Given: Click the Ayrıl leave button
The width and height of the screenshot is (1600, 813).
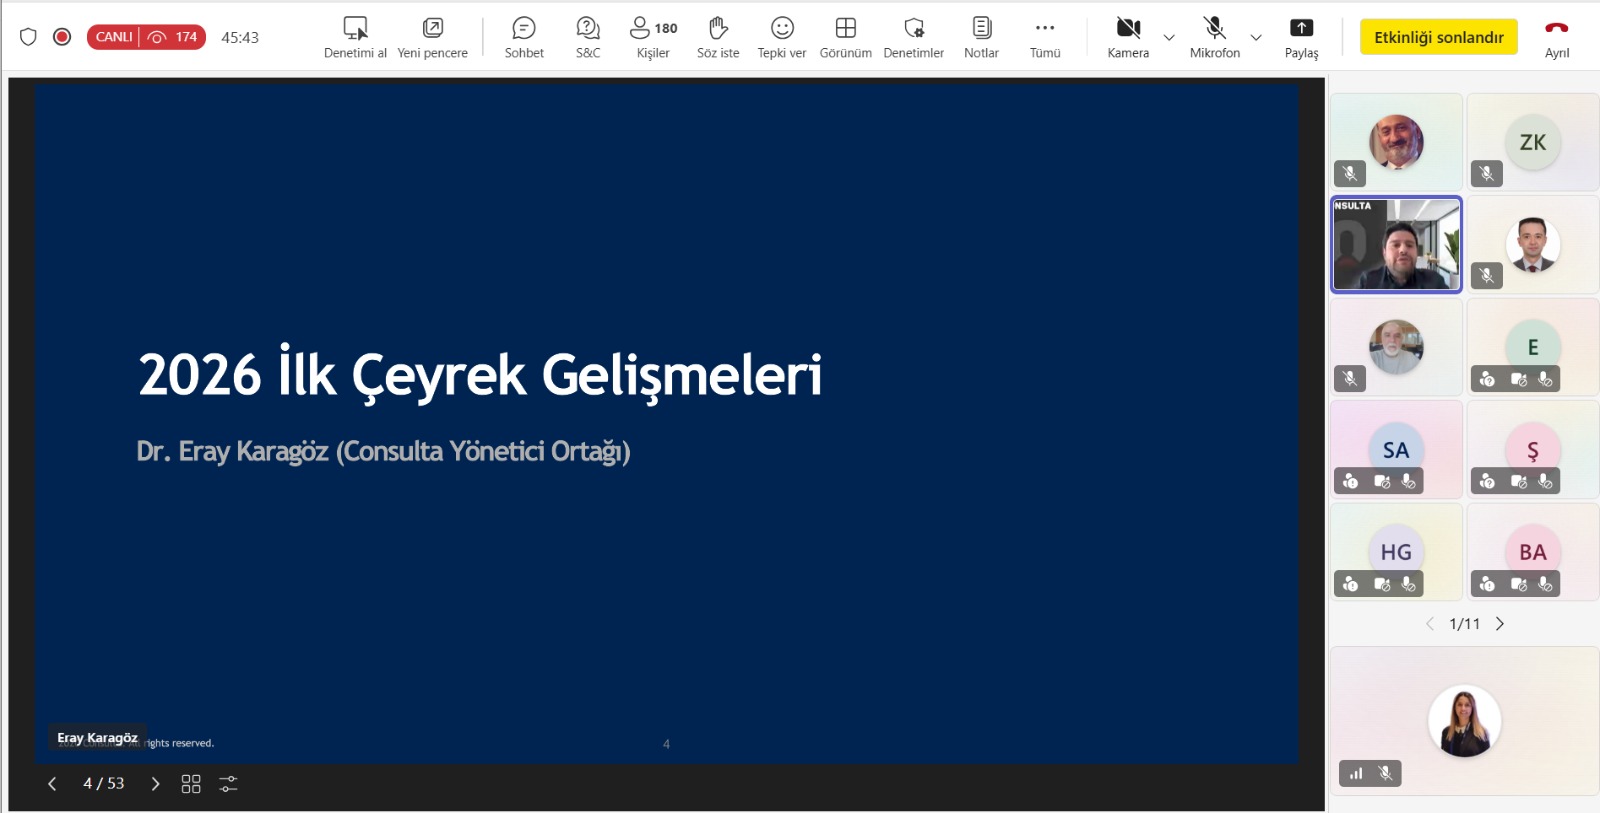Looking at the screenshot, I should coord(1557,38).
